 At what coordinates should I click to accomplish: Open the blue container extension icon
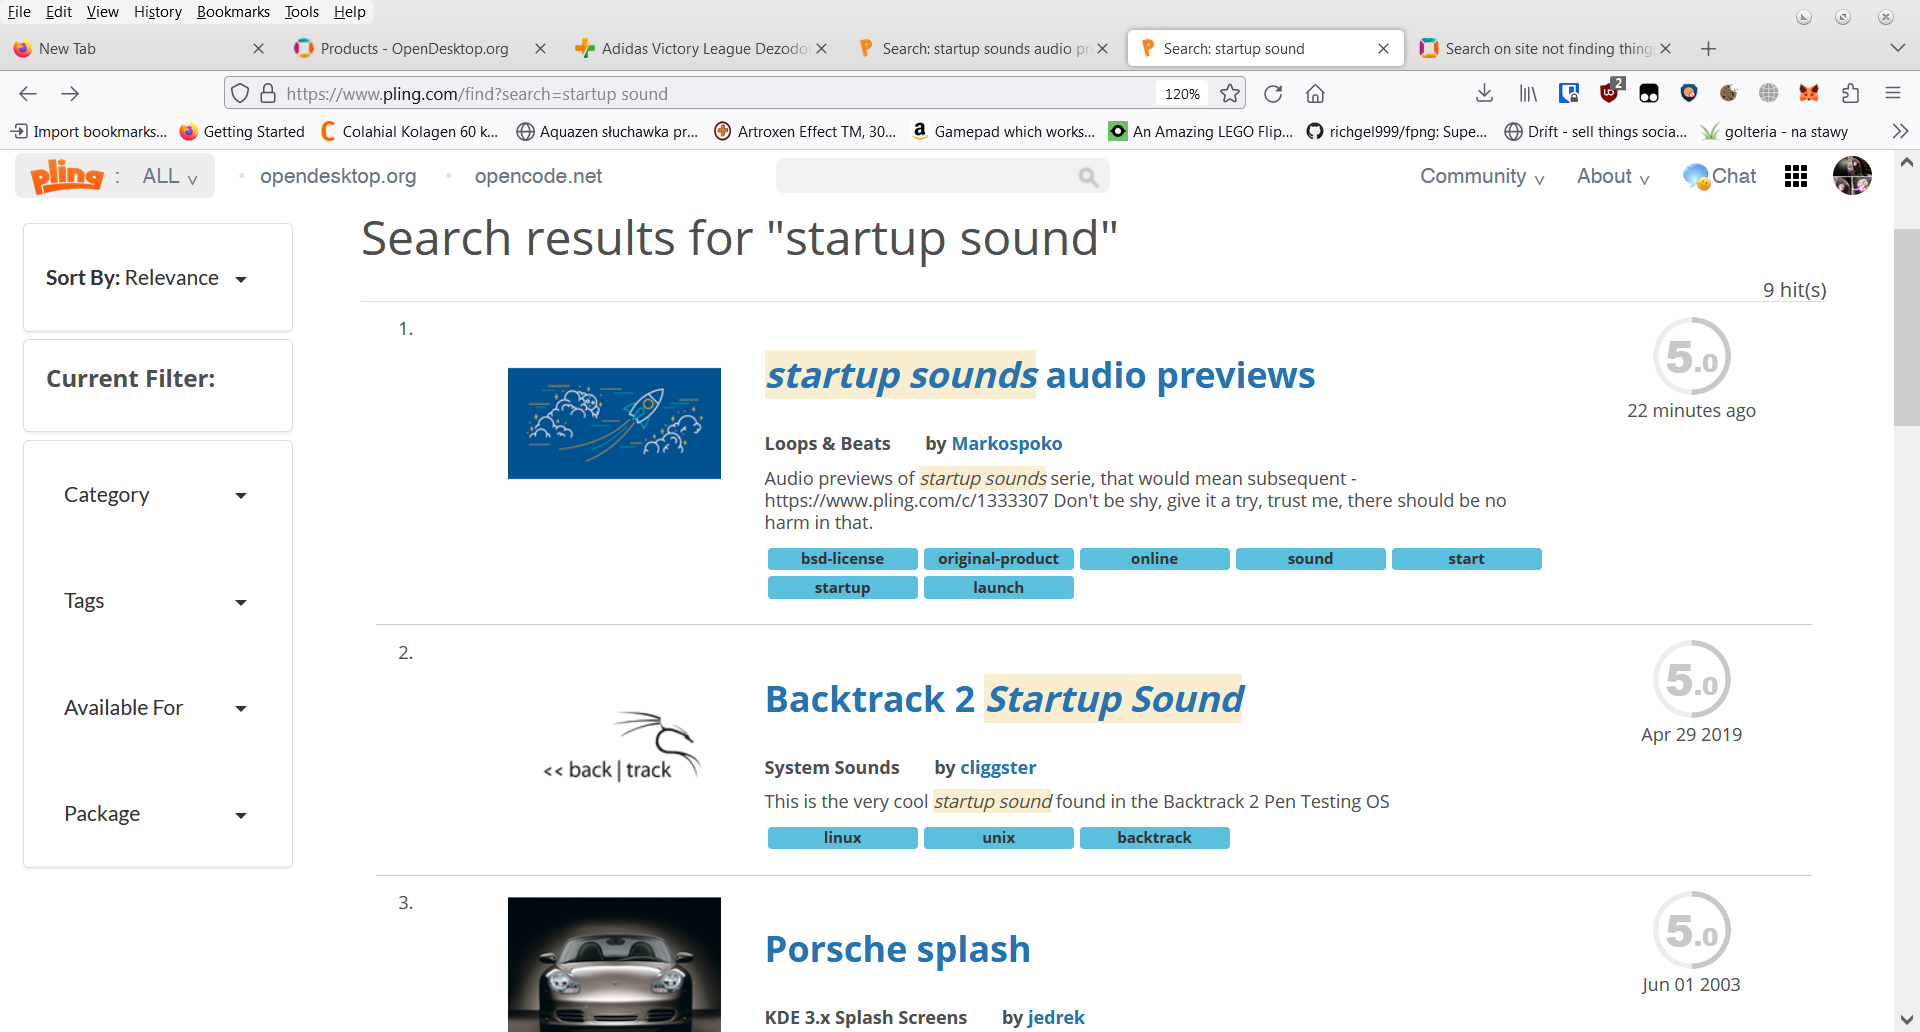(x=1569, y=93)
